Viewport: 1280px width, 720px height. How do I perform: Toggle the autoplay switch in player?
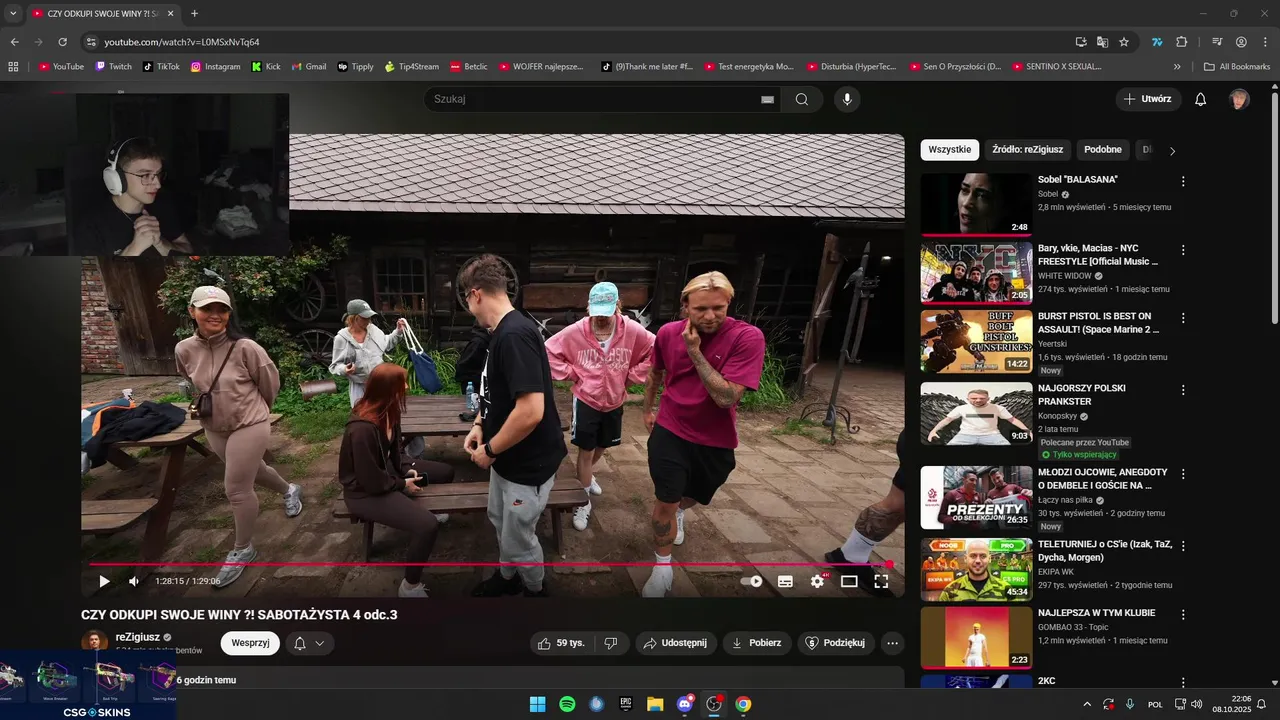point(752,581)
